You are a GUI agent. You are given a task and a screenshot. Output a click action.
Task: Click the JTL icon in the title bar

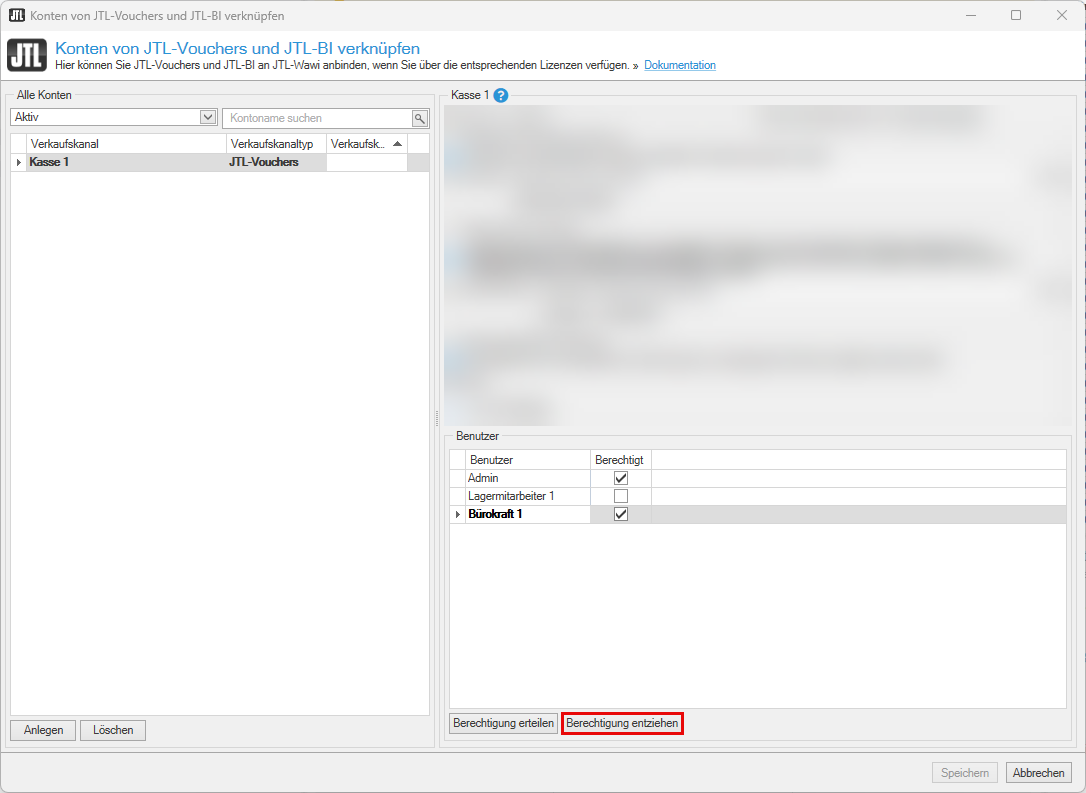click(16, 15)
